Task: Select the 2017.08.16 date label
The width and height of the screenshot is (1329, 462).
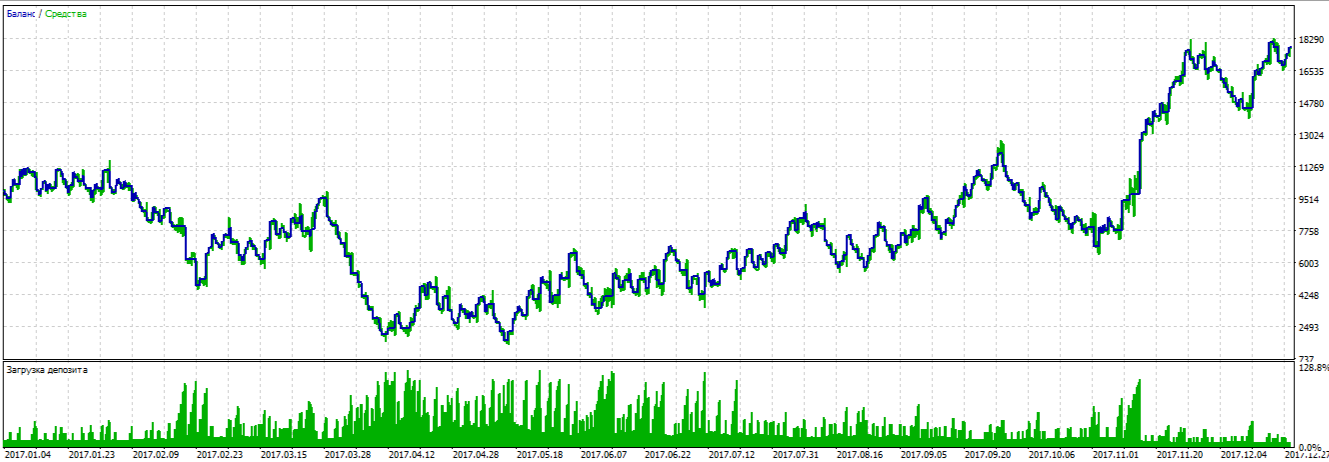Action: [x=861, y=454]
